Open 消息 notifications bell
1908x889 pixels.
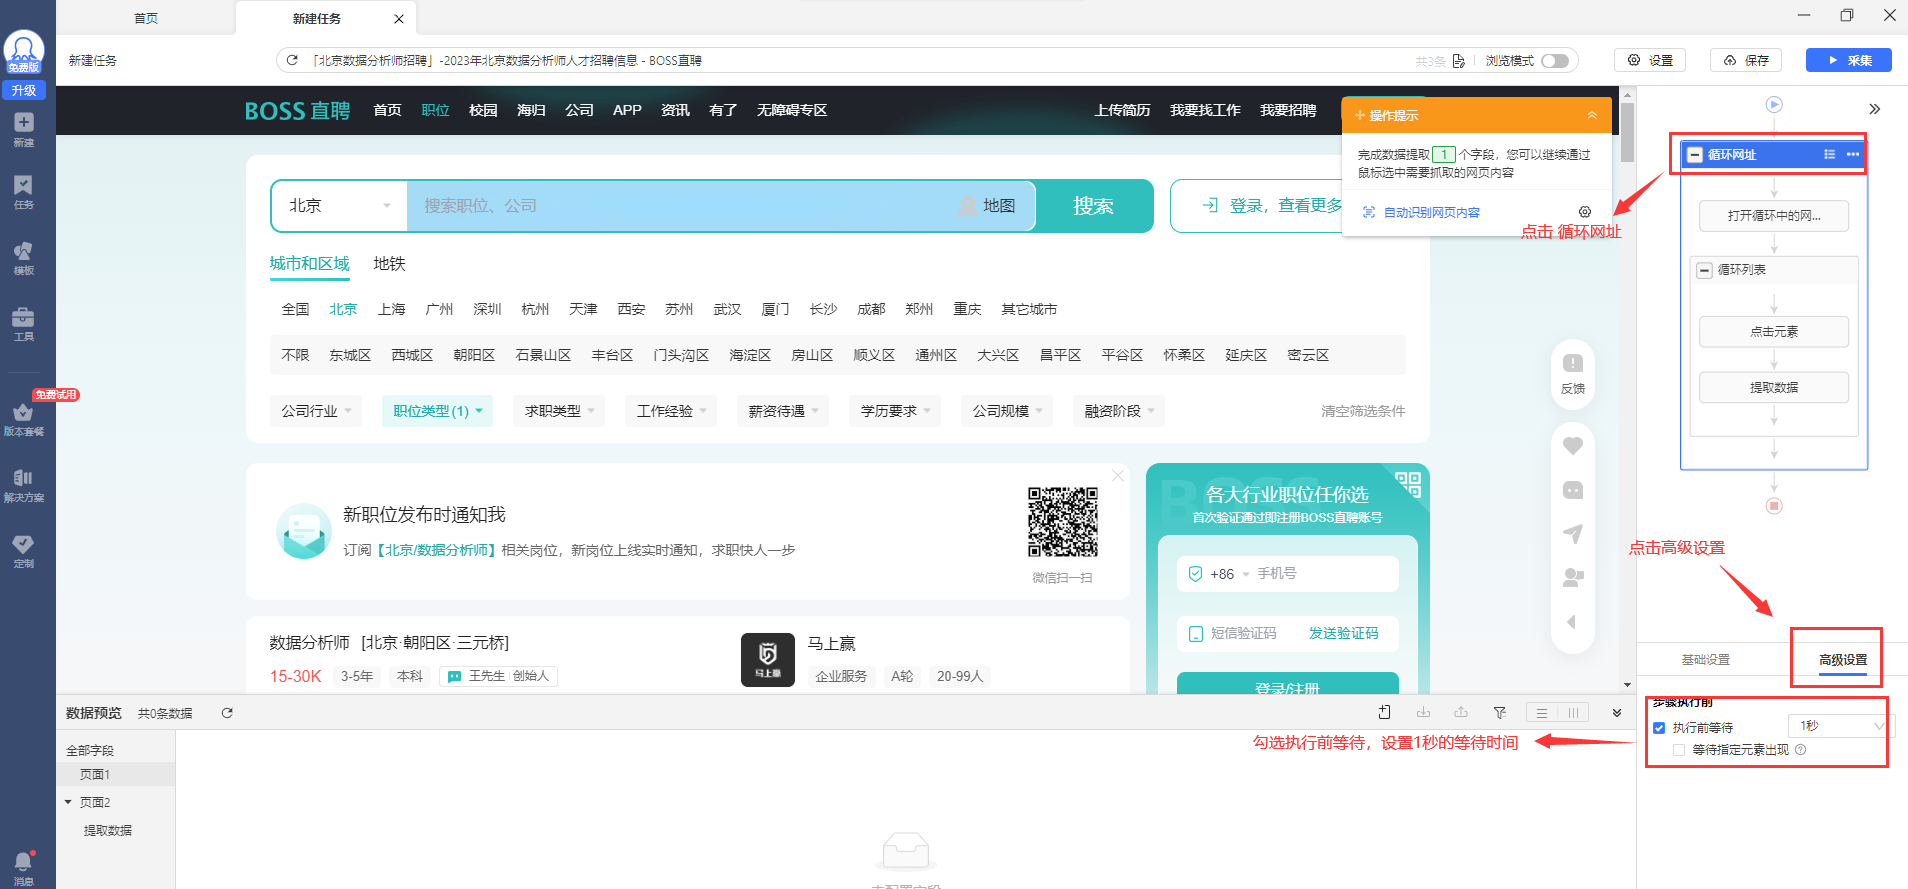click(24, 868)
